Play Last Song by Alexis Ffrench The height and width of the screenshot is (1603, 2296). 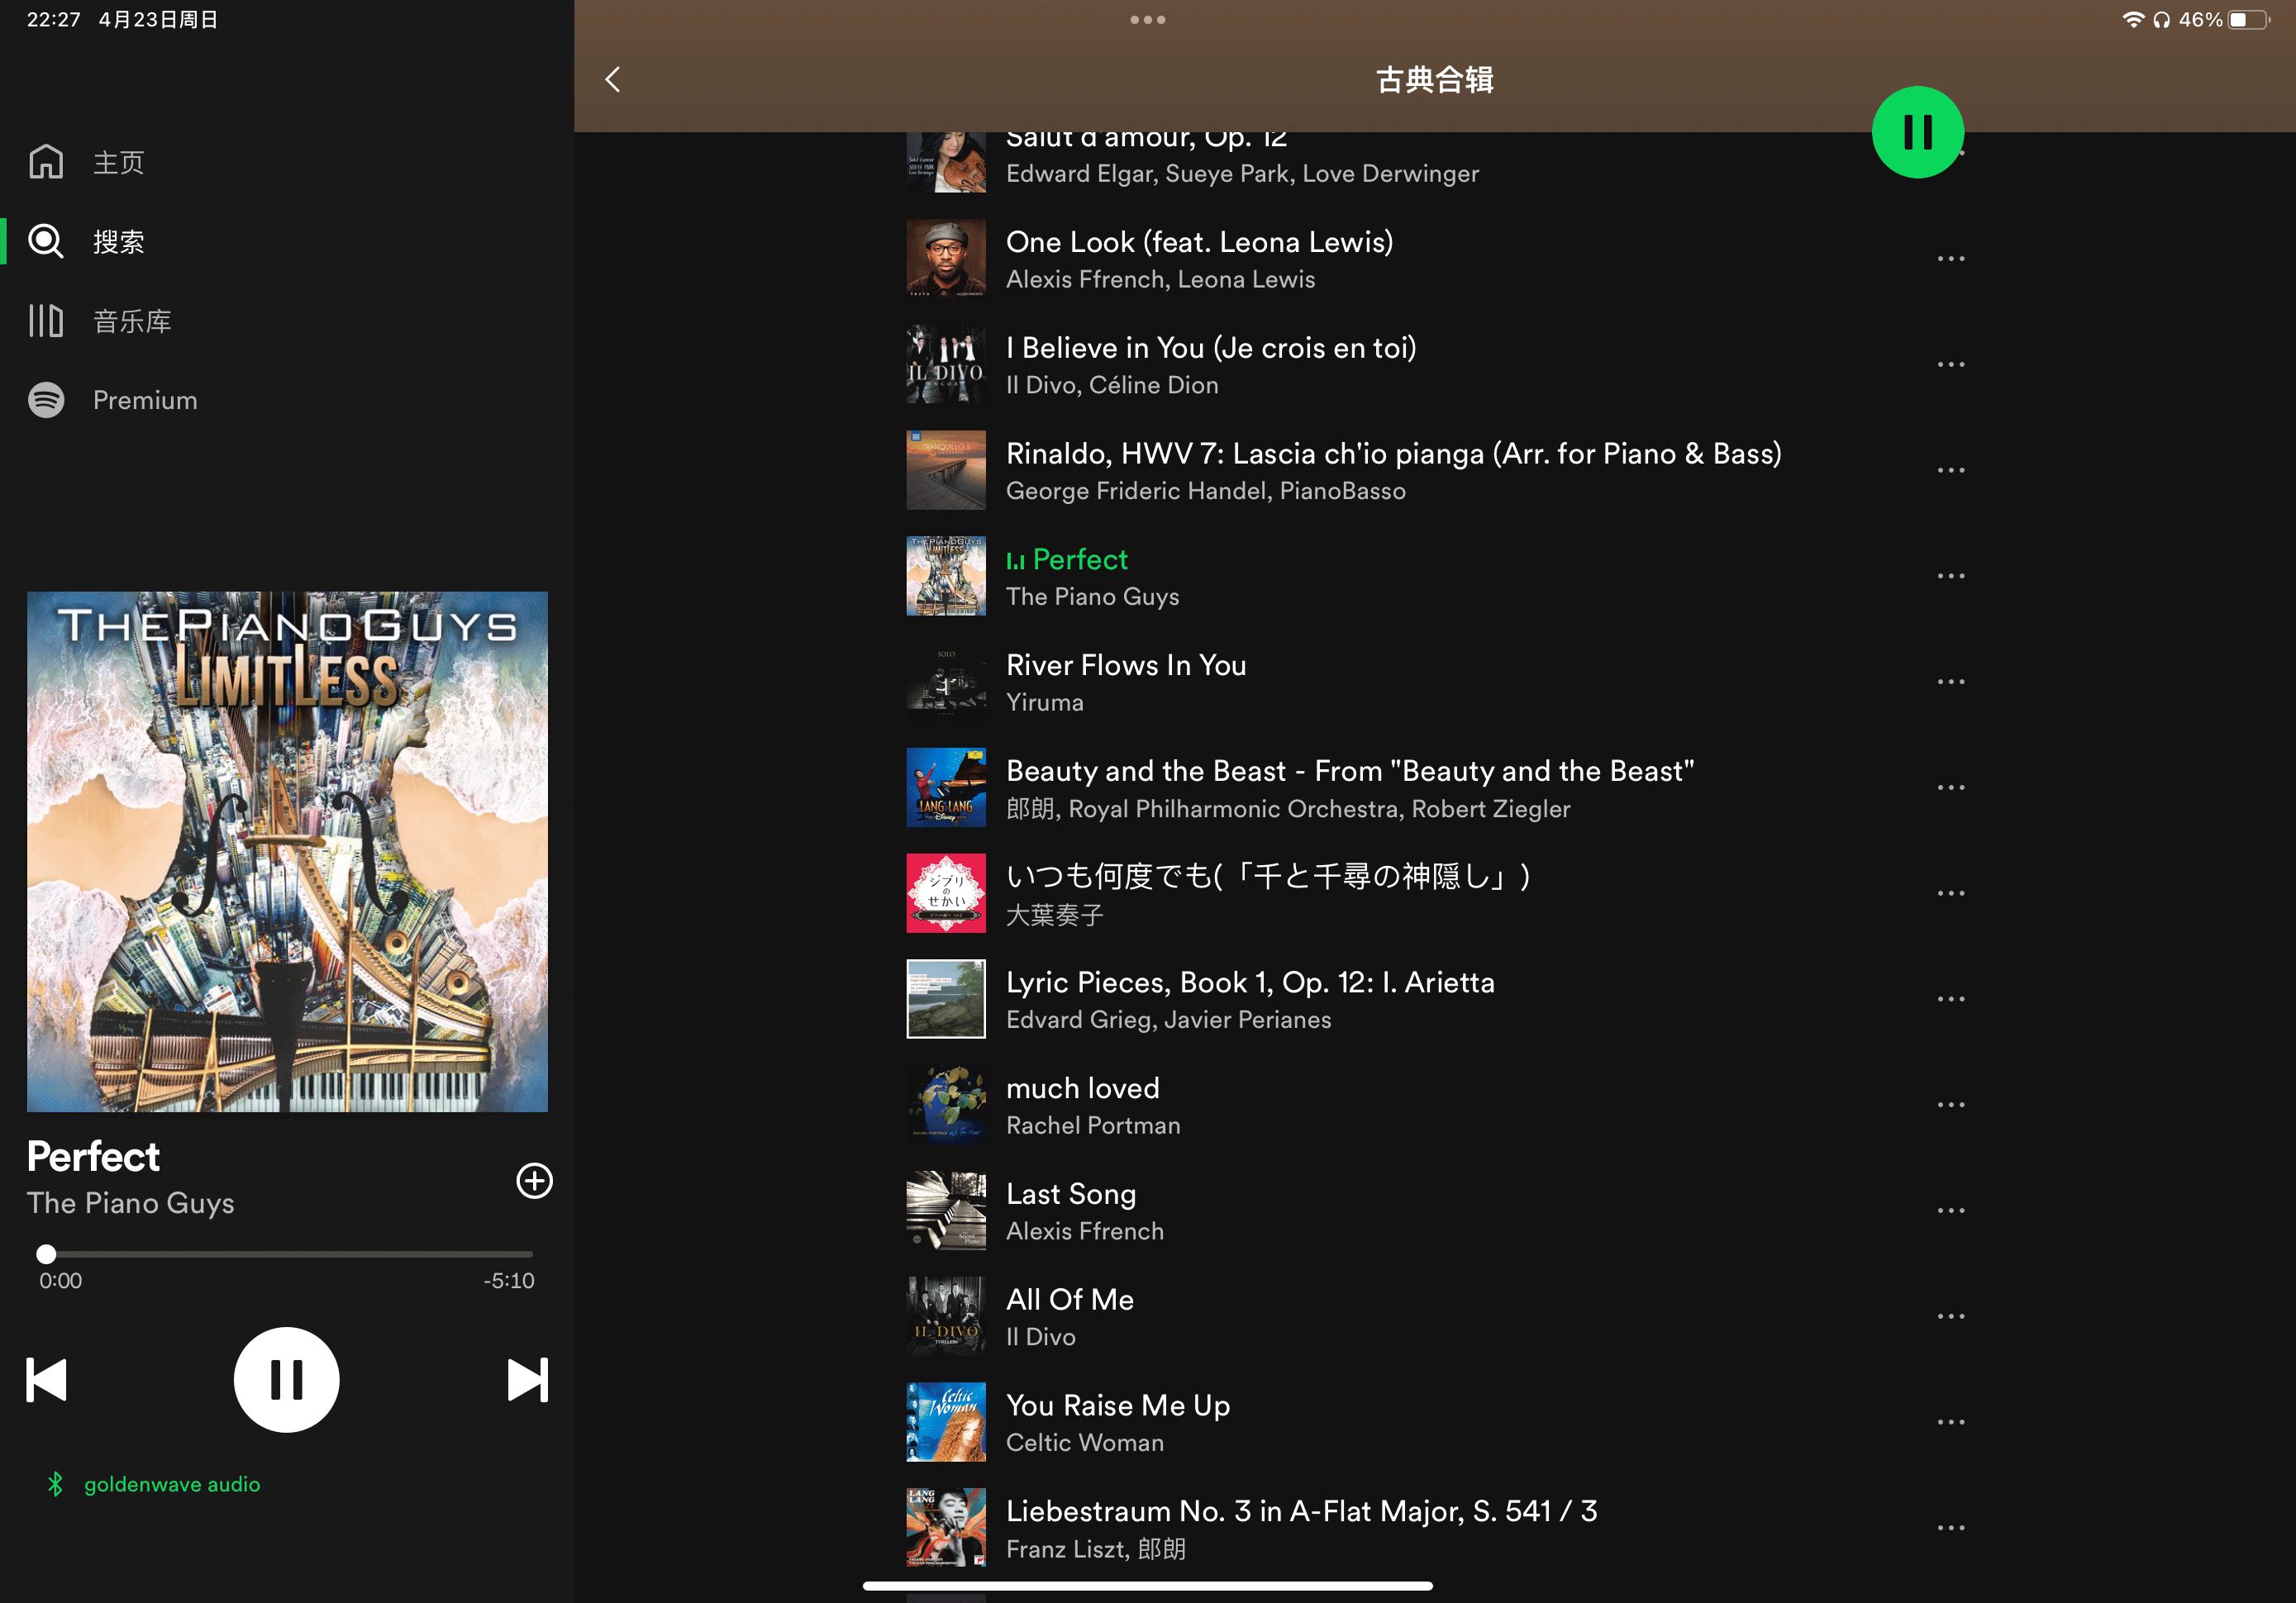[x=1436, y=1211]
